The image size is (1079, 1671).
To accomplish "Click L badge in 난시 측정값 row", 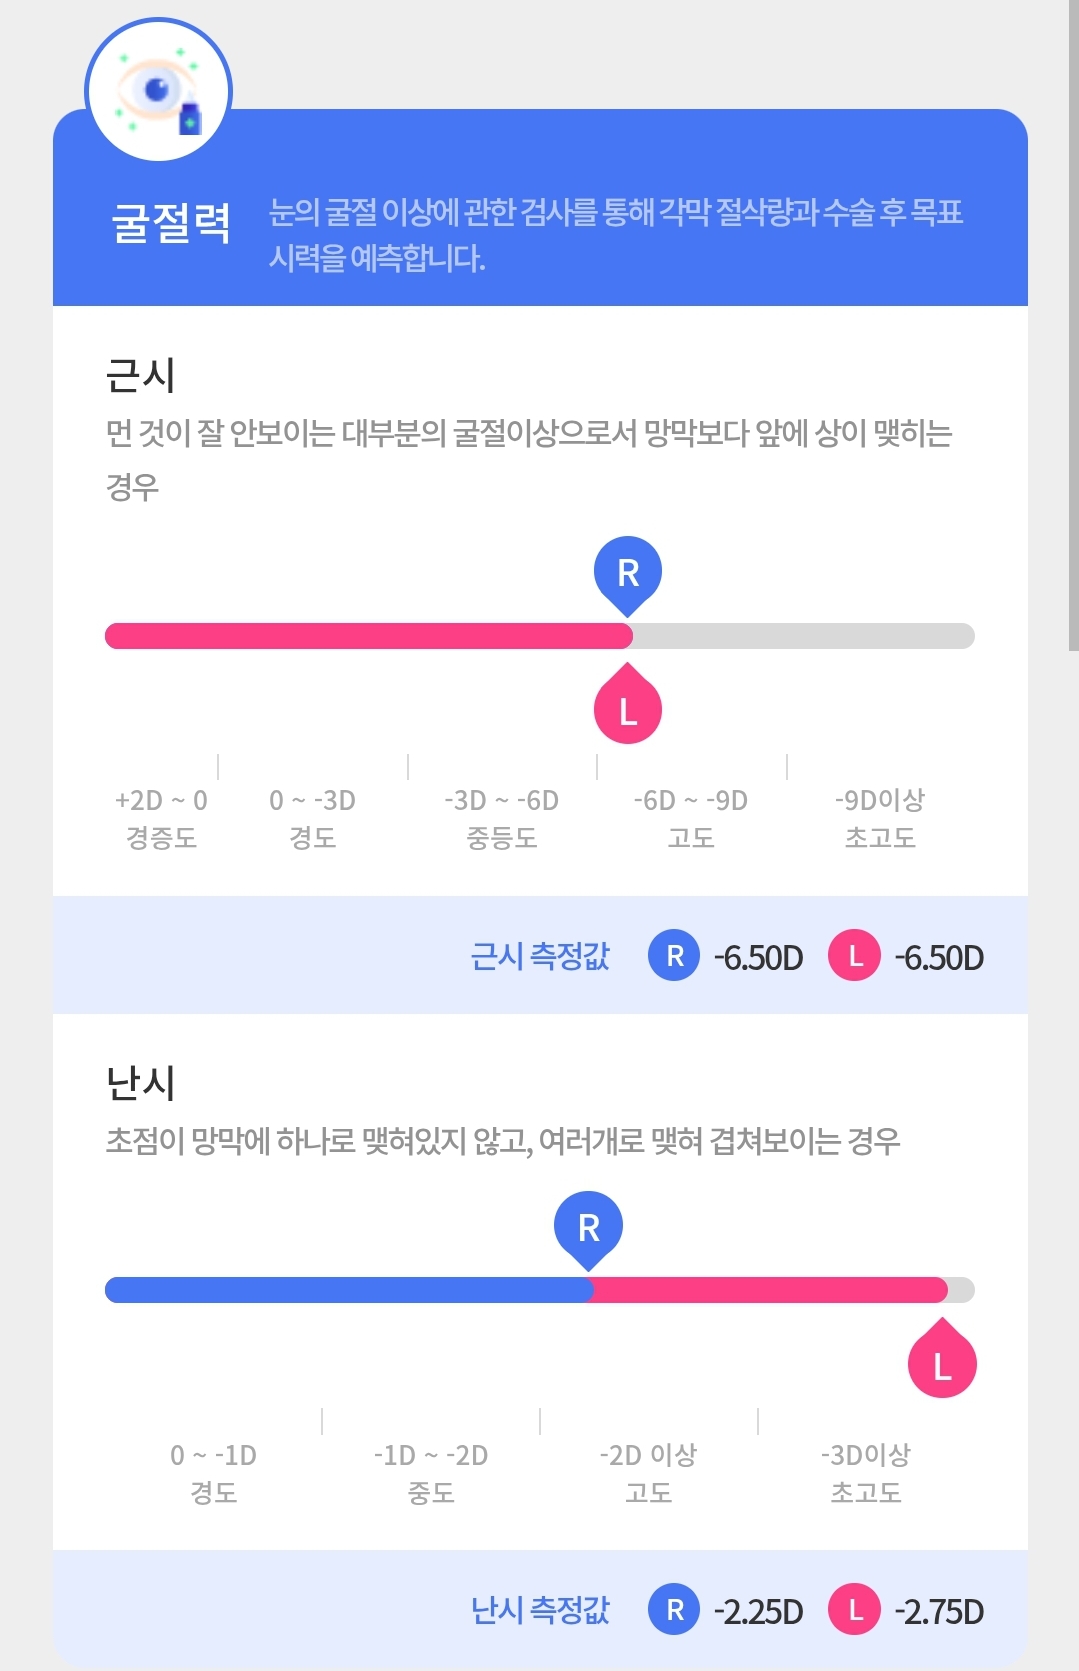I will pyautogui.click(x=855, y=1610).
